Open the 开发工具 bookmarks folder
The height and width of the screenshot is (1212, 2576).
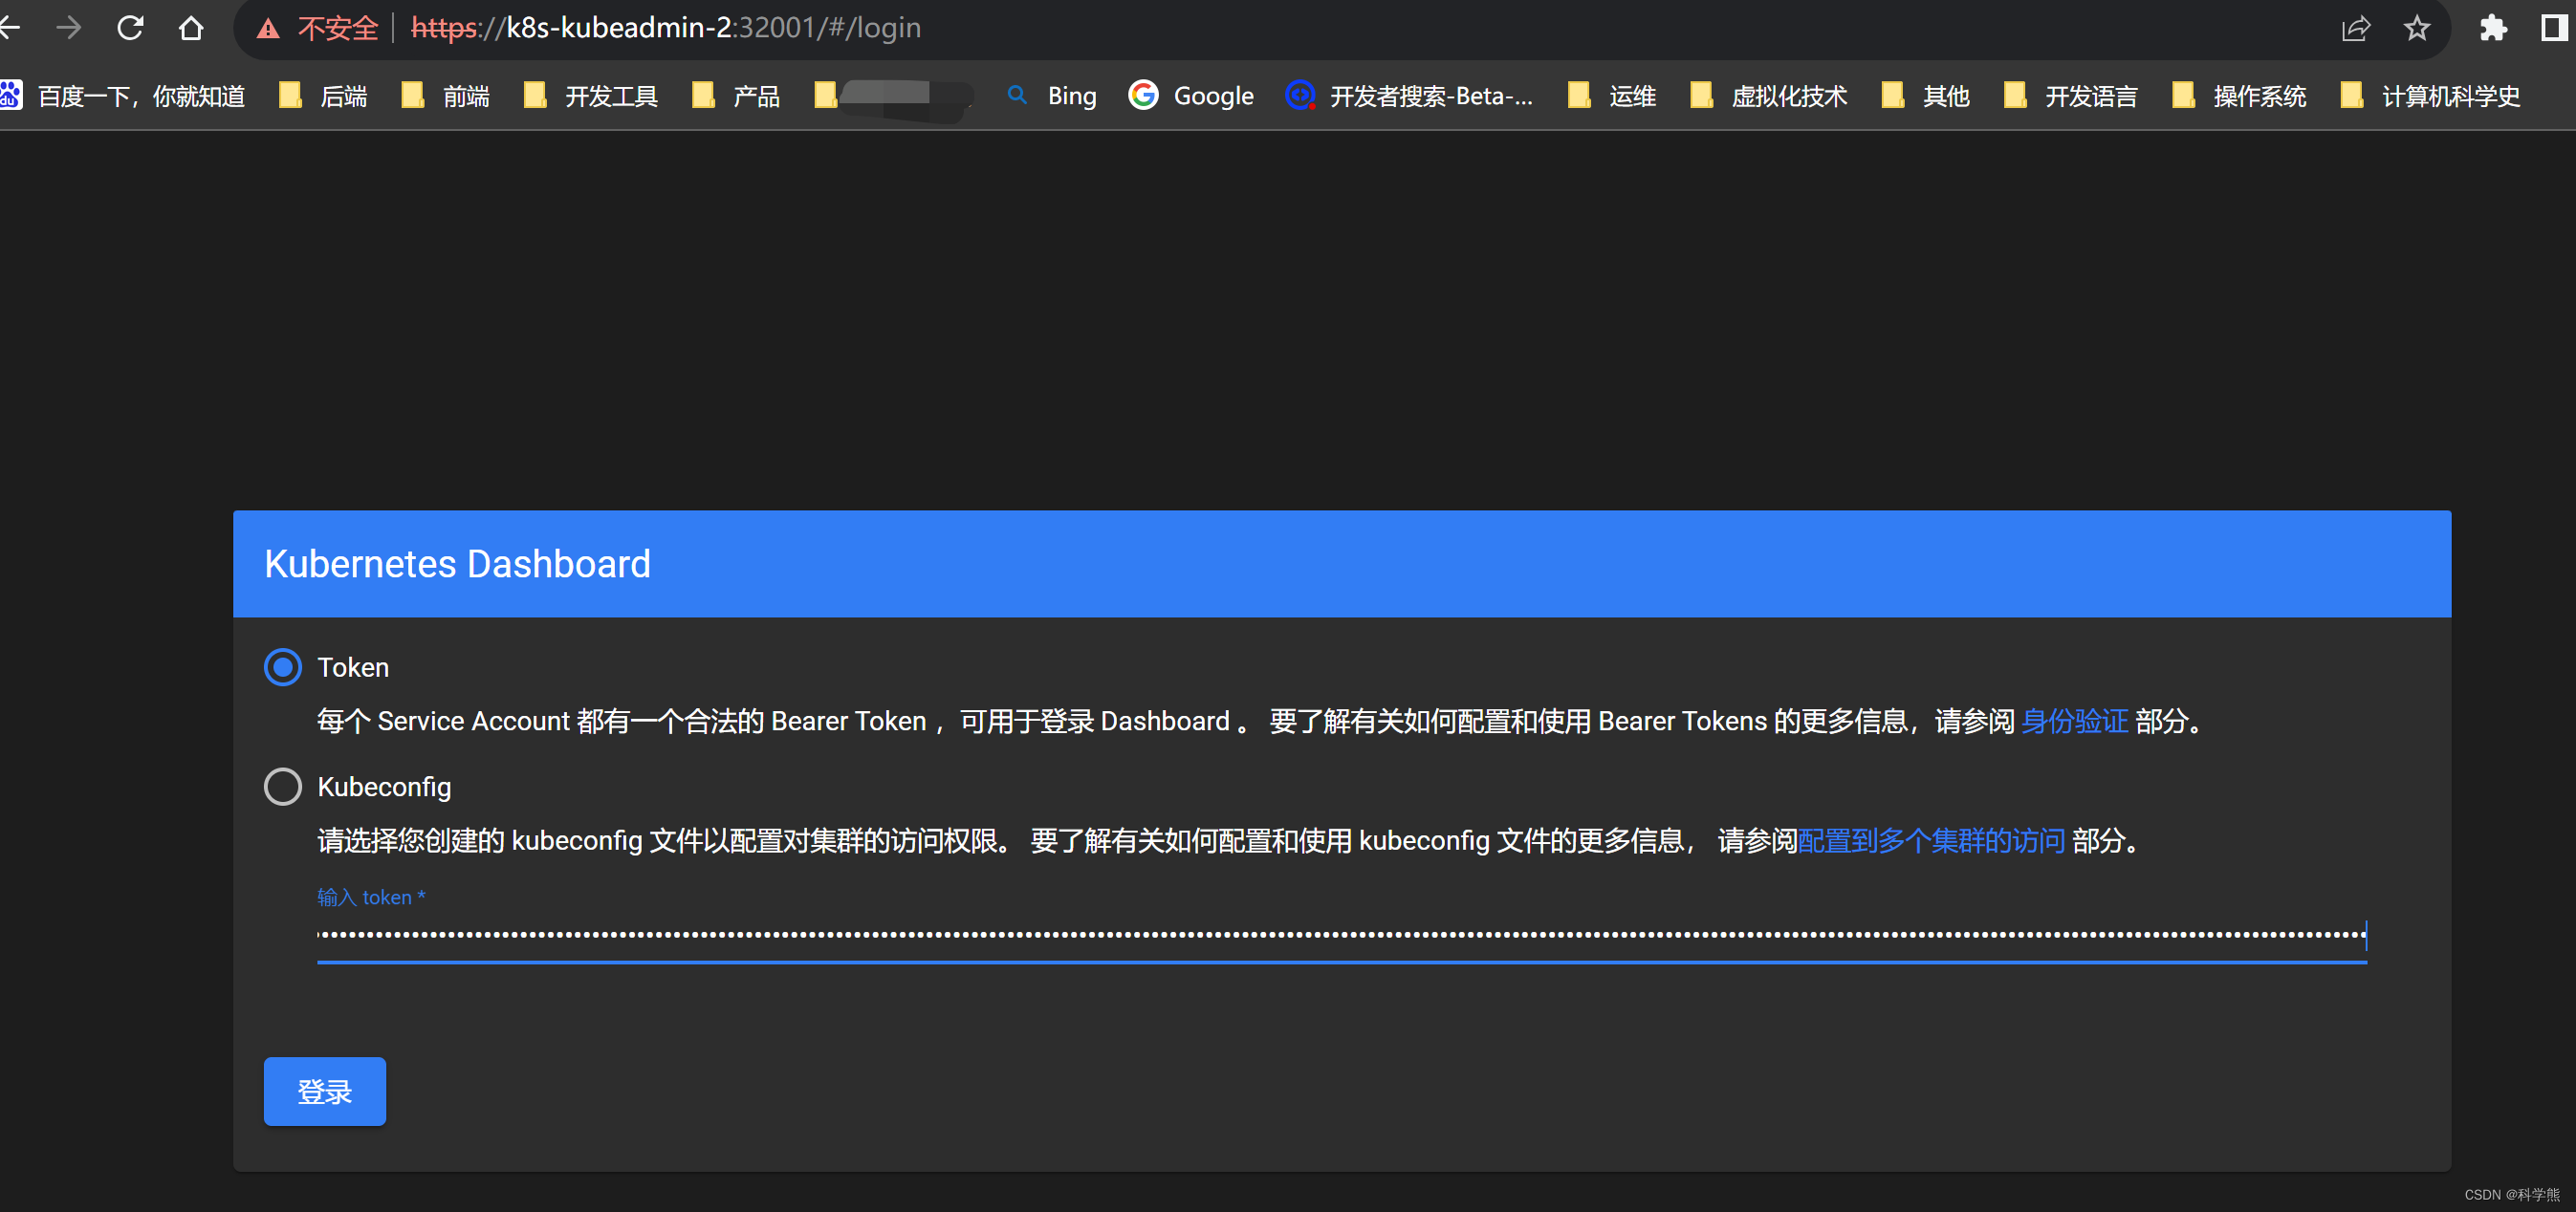(x=591, y=96)
